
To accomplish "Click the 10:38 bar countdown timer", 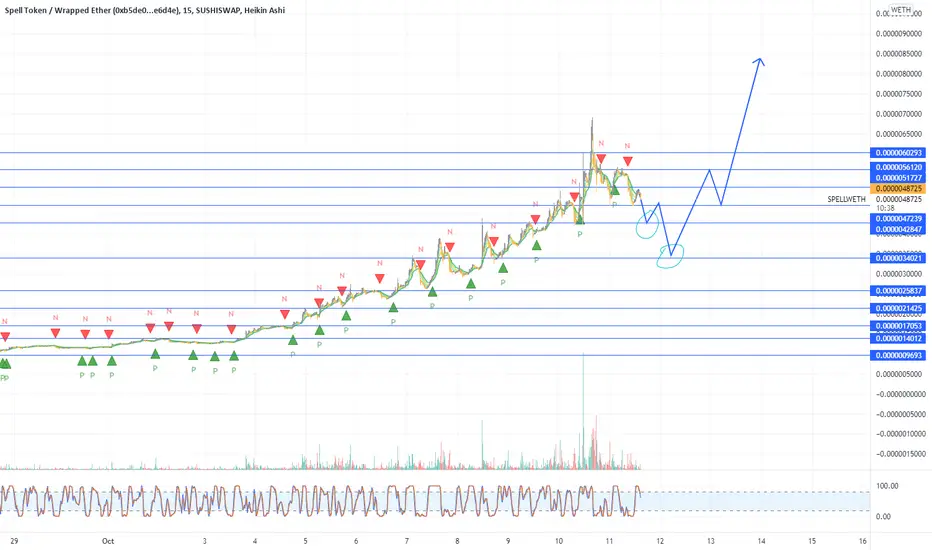I will tap(885, 208).
